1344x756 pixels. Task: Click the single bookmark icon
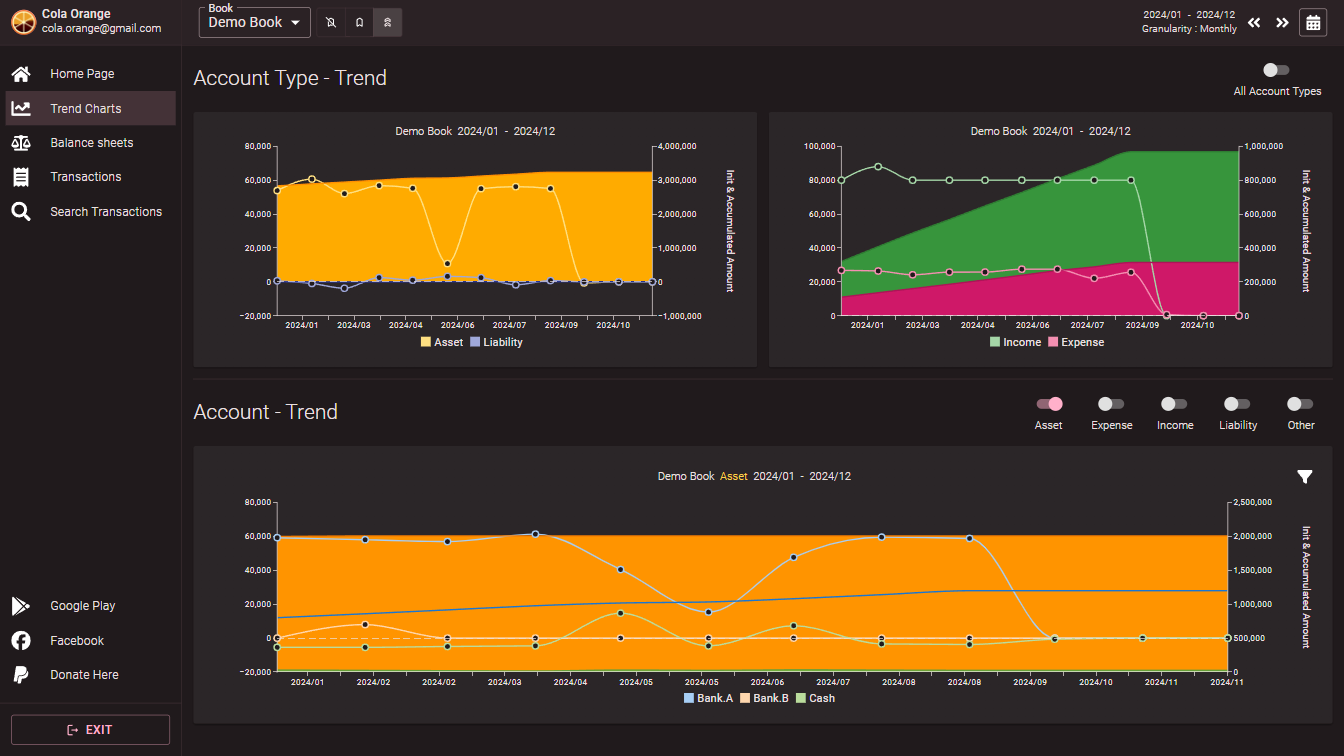click(359, 22)
